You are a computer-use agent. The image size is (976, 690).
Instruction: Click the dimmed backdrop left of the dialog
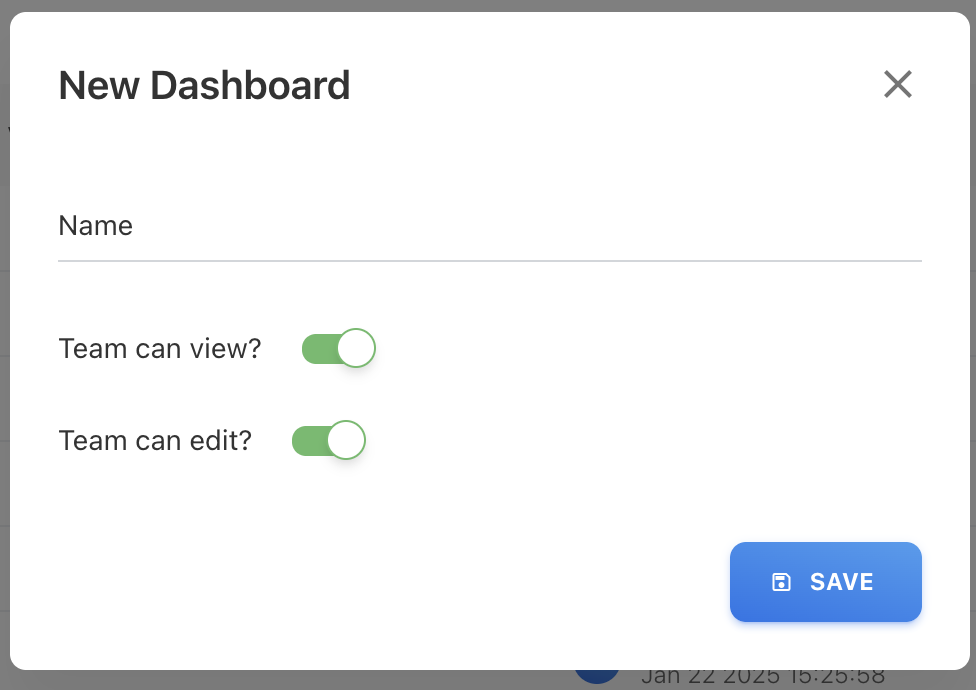(x=4, y=400)
